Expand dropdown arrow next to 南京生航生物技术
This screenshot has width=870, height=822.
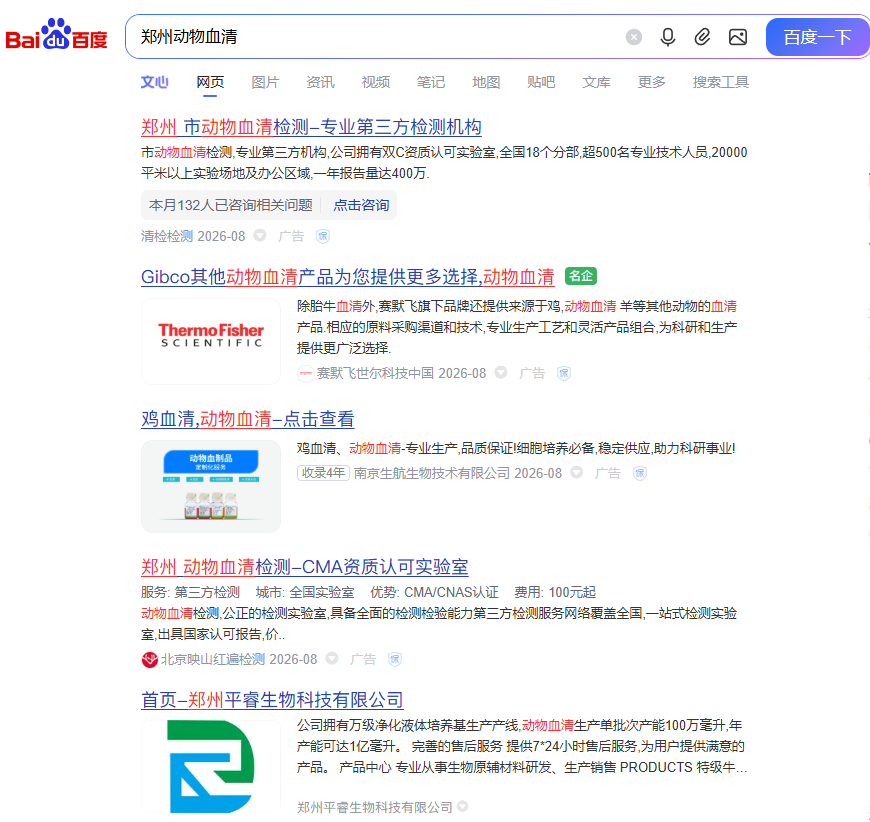[x=577, y=472]
